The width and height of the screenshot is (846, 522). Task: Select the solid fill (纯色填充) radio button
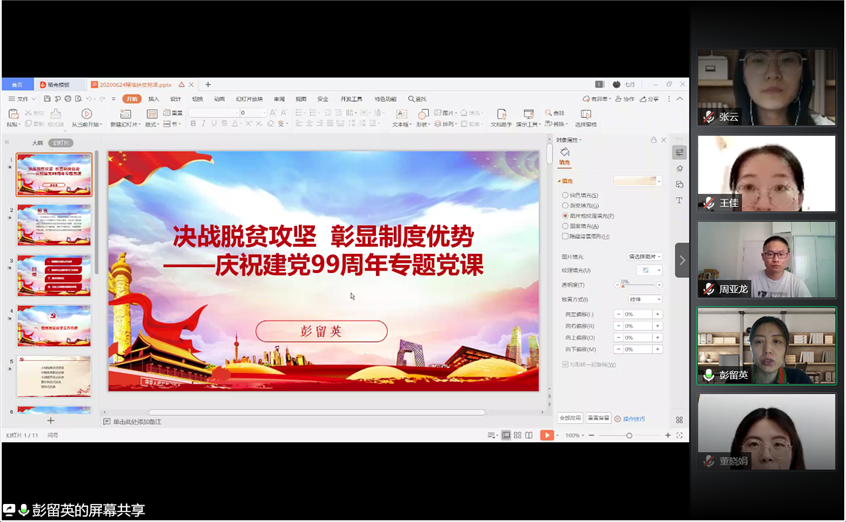click(x=565, y=195)
